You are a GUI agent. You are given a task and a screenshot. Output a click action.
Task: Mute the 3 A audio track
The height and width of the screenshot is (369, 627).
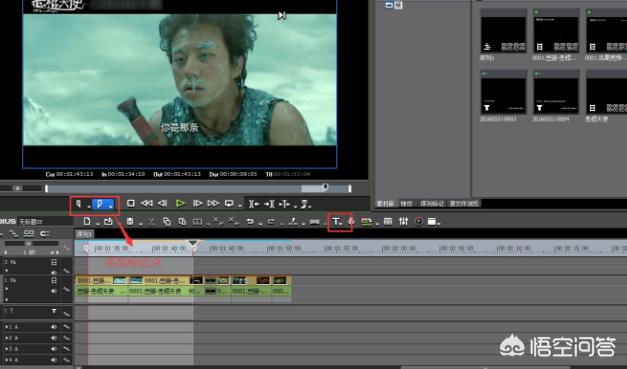point(54,349)
